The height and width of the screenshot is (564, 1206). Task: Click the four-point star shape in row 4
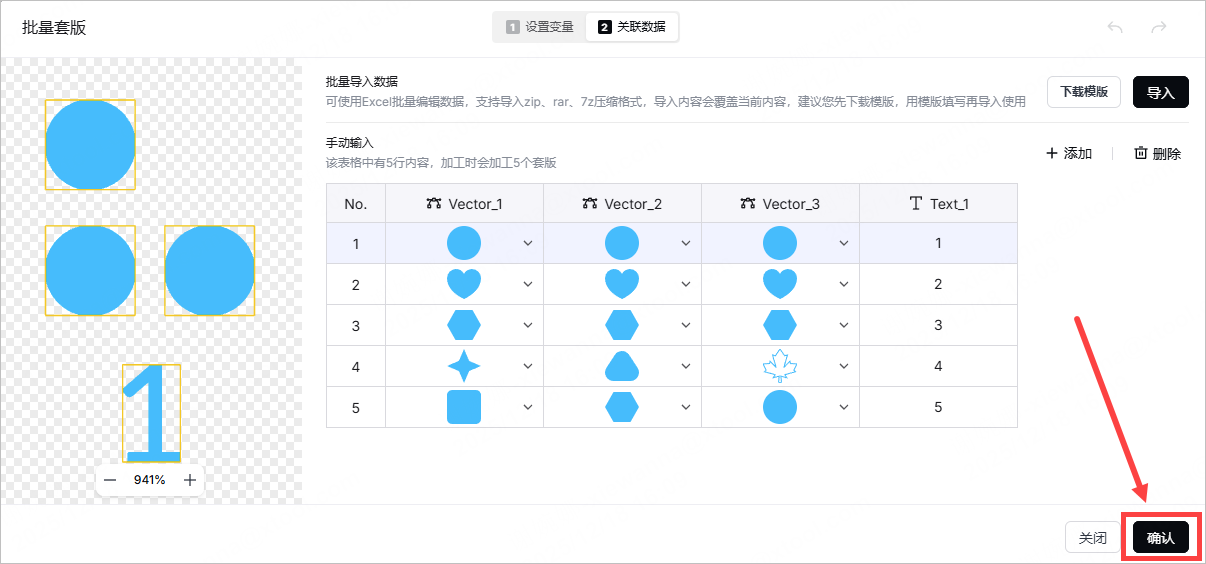463,367
